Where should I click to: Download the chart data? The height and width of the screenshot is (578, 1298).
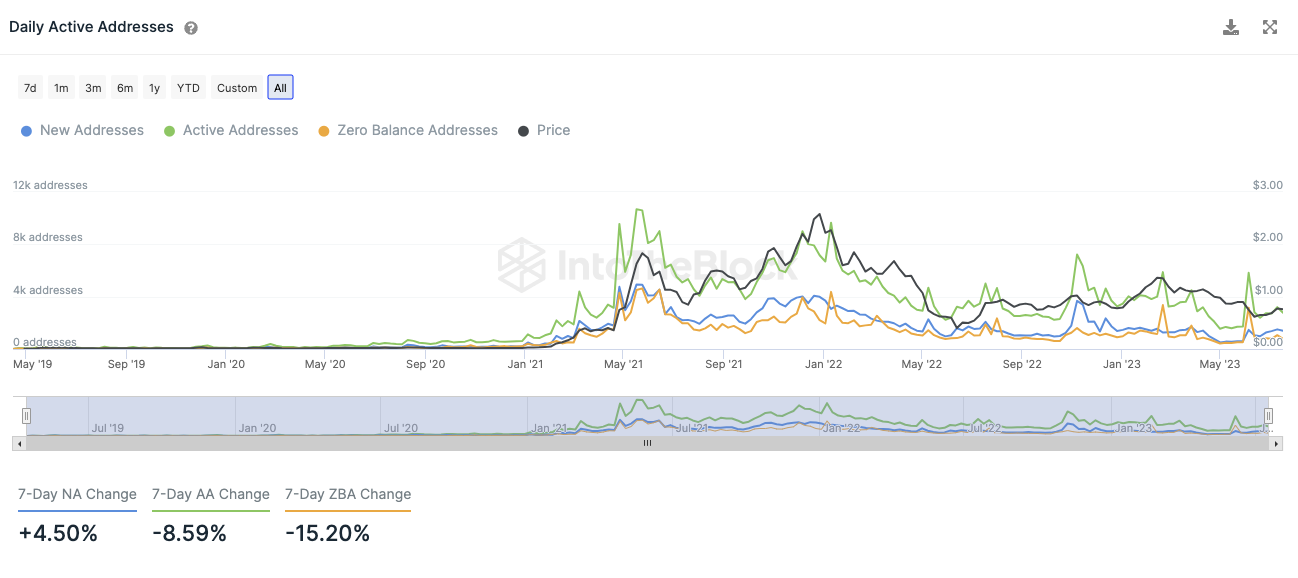pyautogui.click(x=1231, y=27)
